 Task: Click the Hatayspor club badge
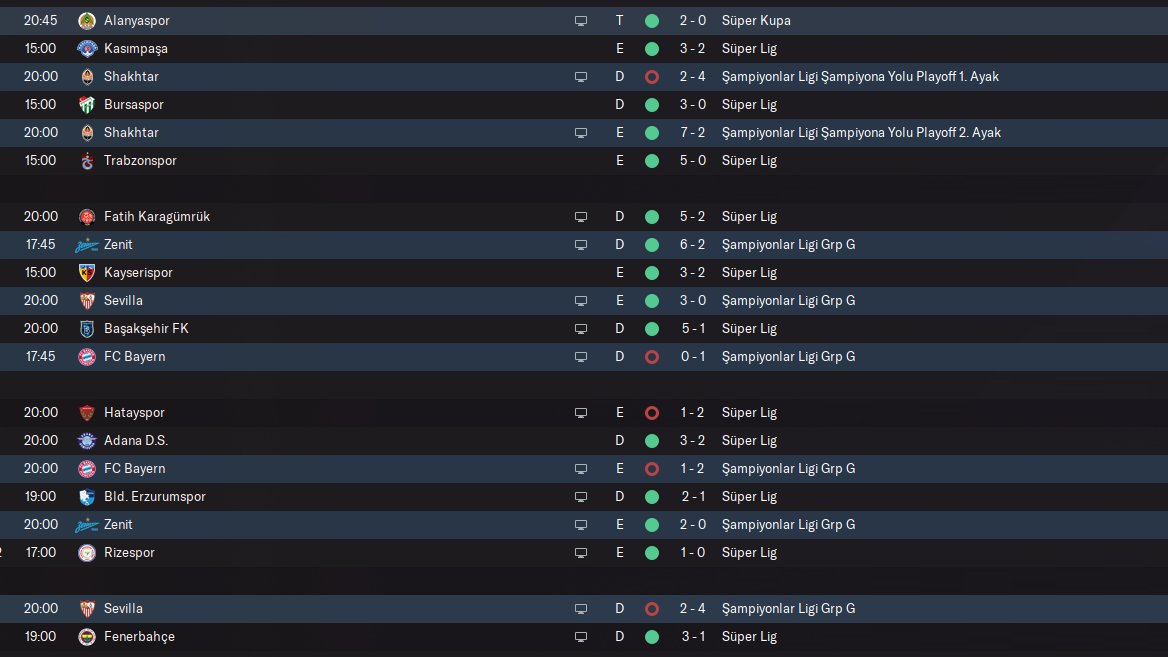pyautogui.click(x=87, y=413)
